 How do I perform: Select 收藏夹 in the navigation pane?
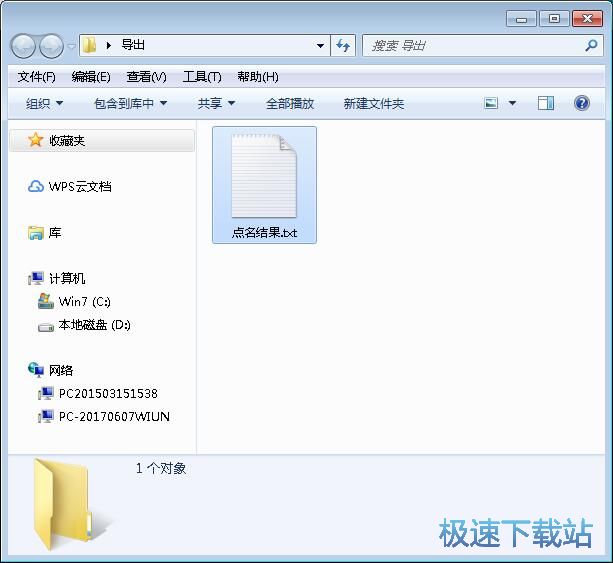[101, 140]
